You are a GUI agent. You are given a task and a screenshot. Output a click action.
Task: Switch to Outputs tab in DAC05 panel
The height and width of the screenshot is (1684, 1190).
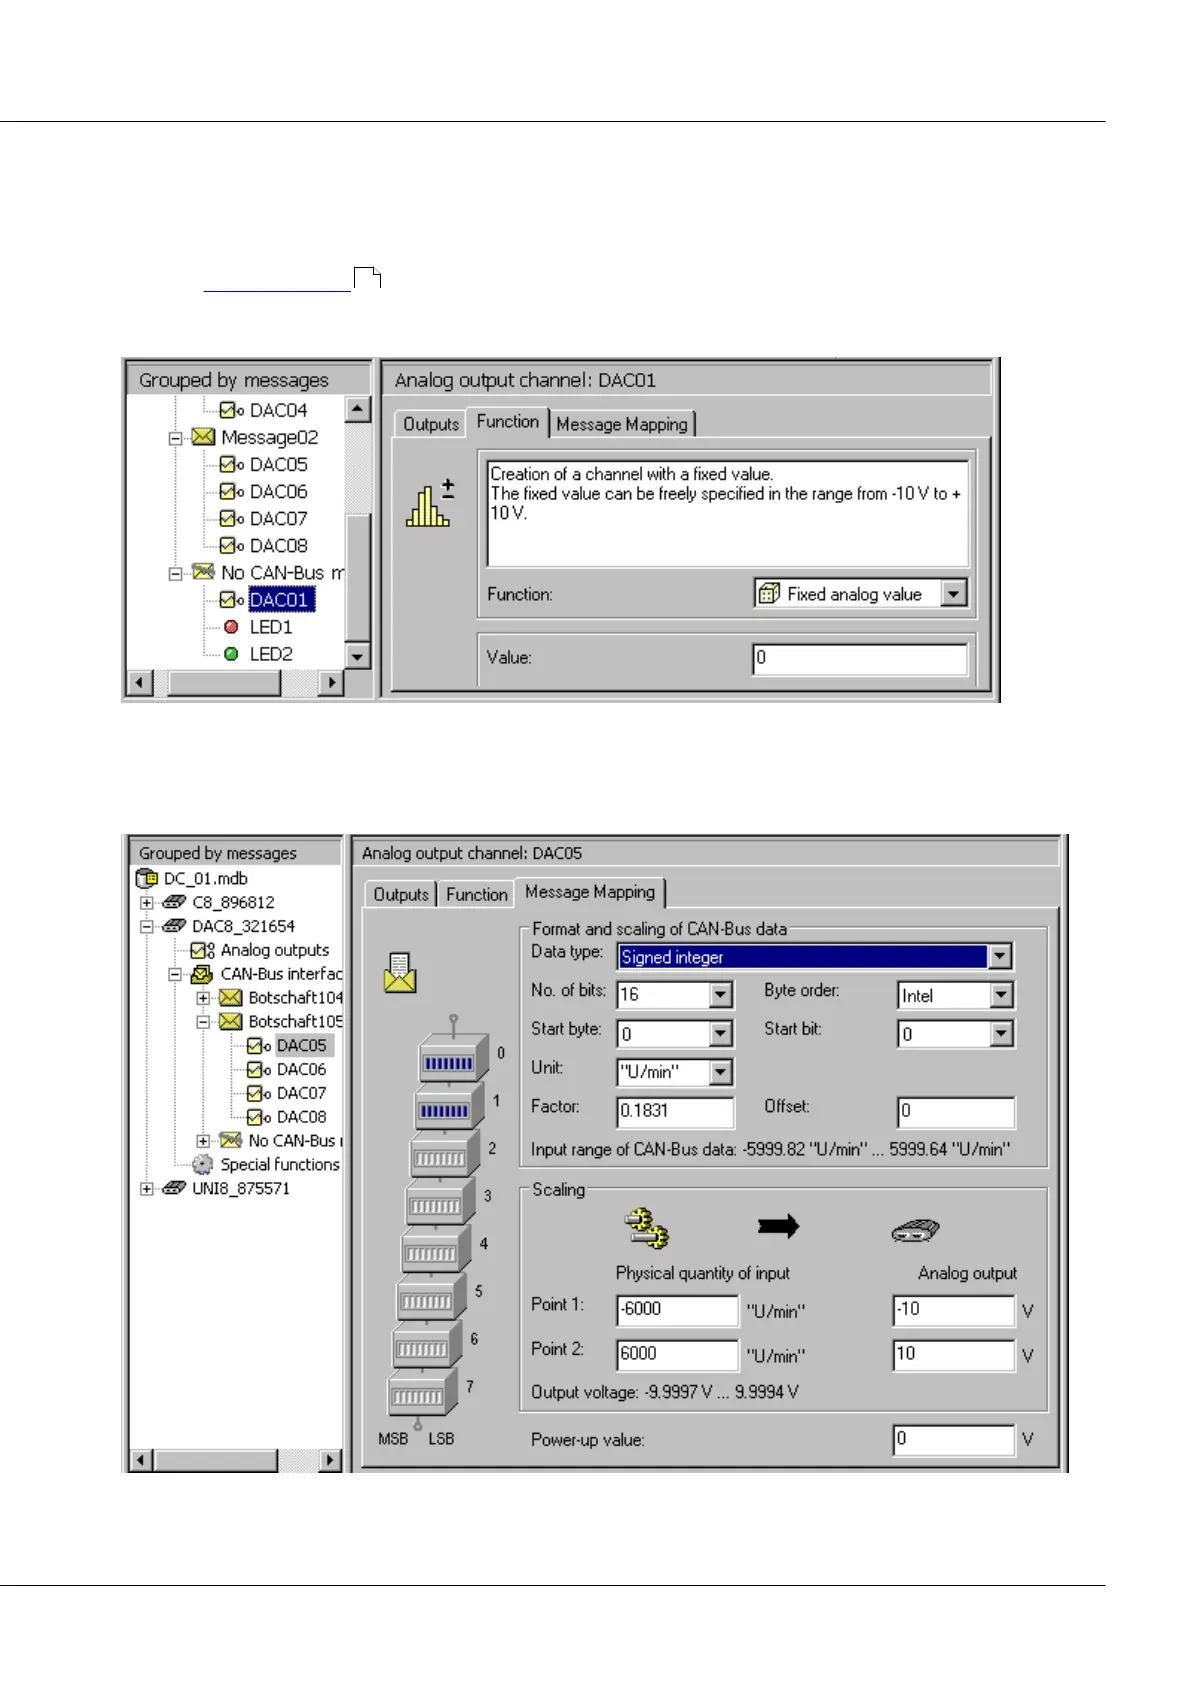click(x=401, y=895)
